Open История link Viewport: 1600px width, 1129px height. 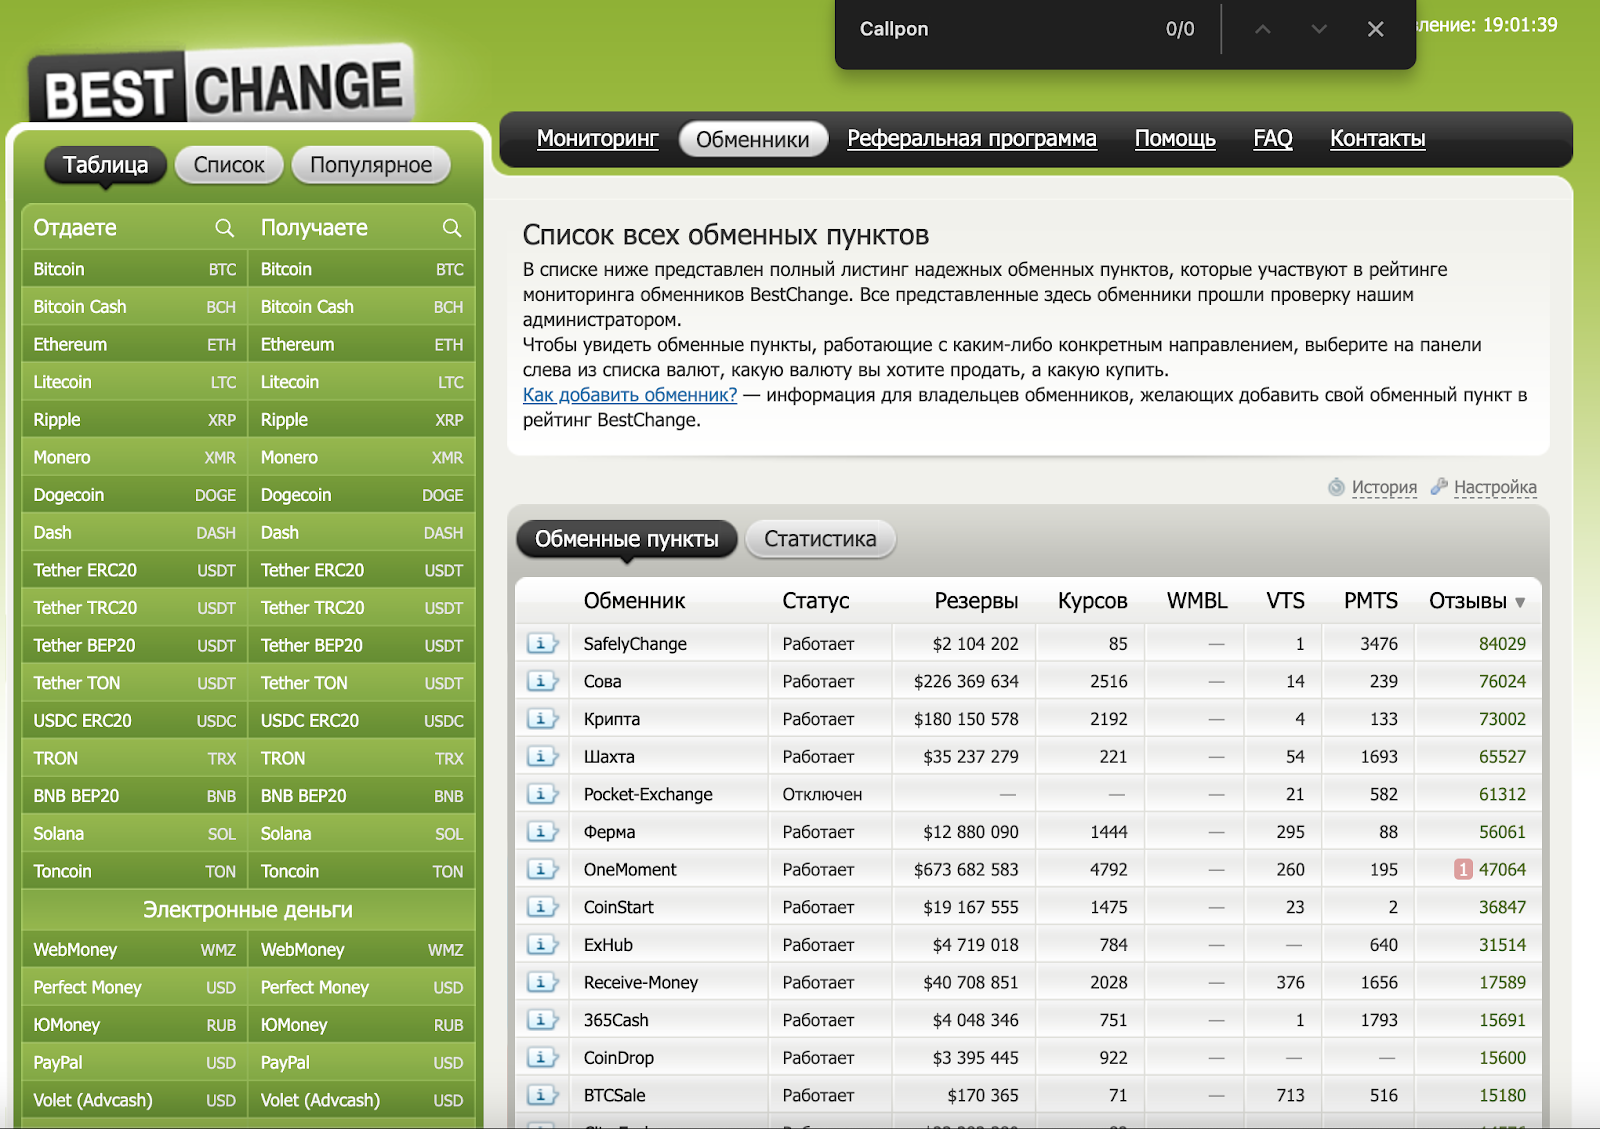(x=1384, y=487)
